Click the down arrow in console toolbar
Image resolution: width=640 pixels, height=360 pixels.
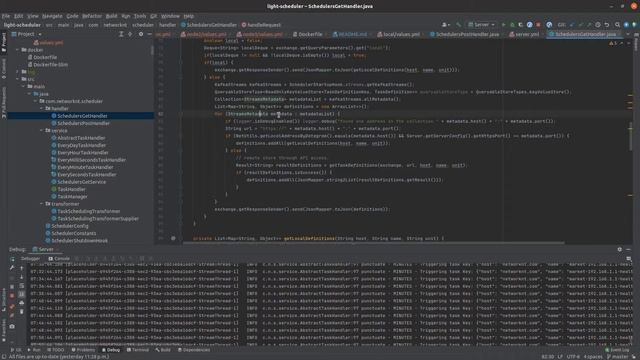[22, 277]
